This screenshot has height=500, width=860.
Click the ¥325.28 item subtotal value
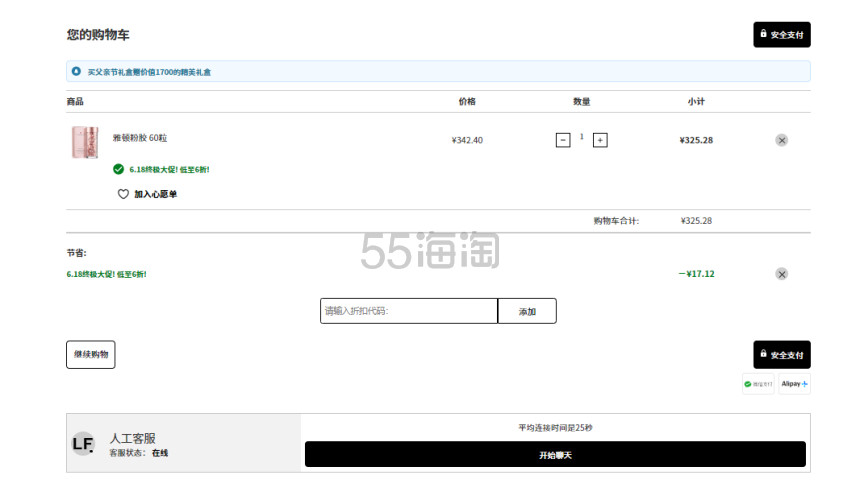[696, 140]
